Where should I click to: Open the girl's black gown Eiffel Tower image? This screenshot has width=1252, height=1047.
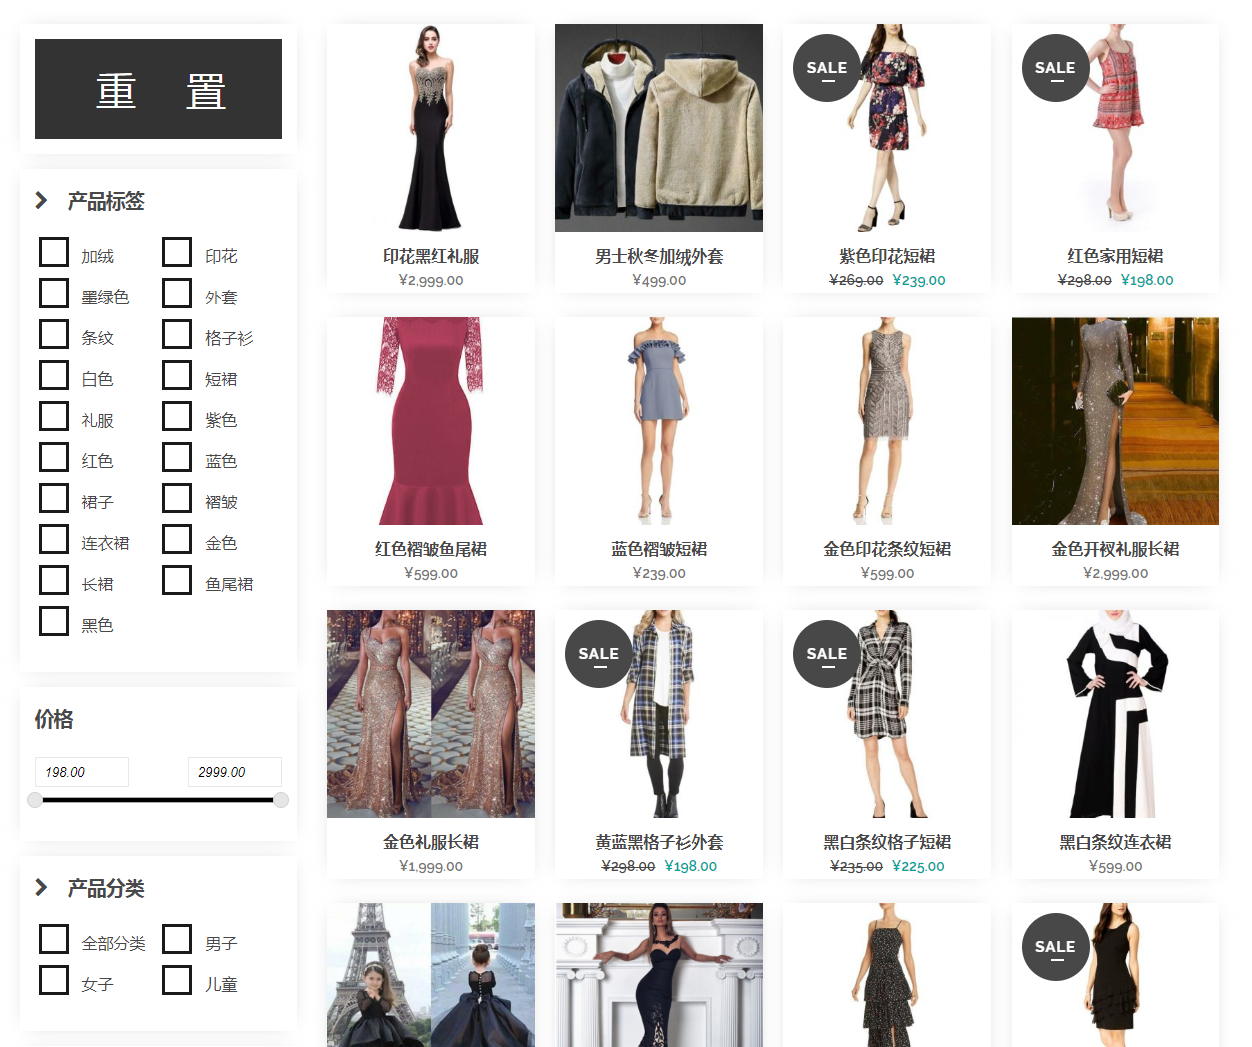431,975
